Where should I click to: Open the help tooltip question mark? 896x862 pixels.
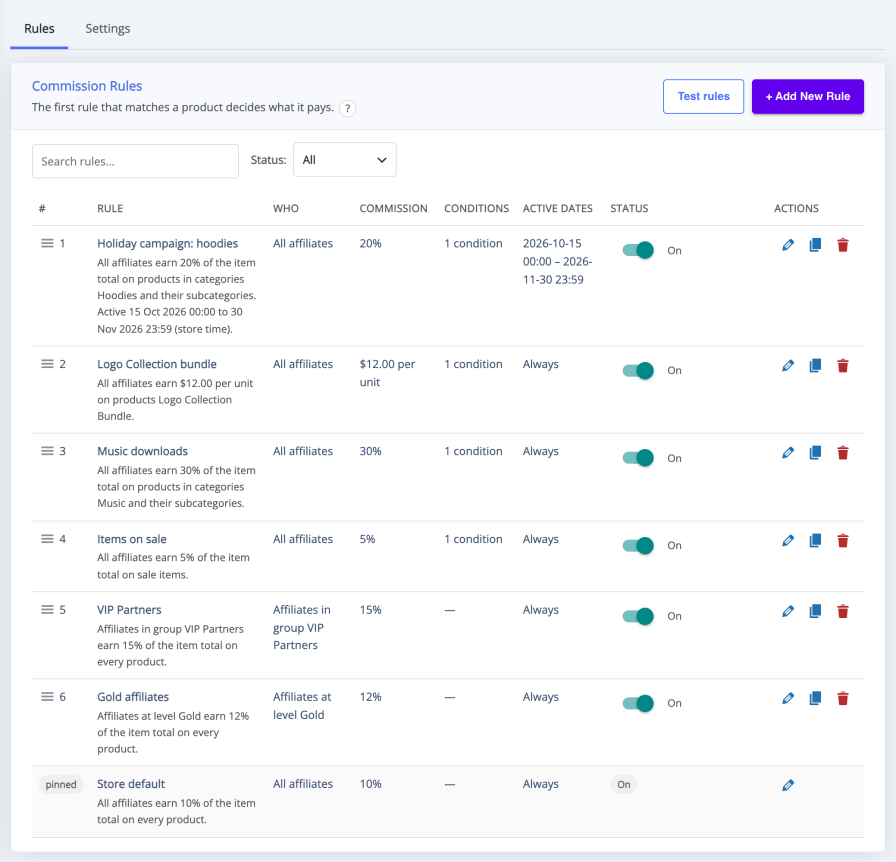click(x=347, y=109)
